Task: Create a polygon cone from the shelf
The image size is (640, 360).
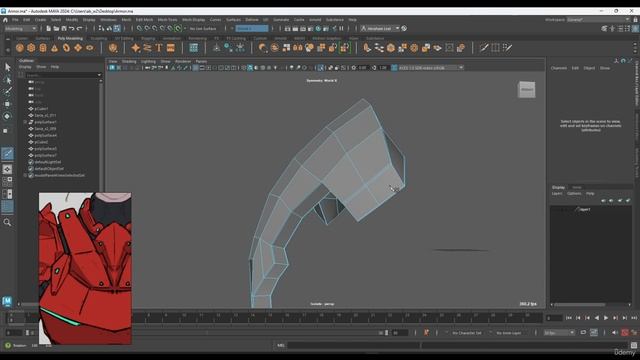Action: 54,48
